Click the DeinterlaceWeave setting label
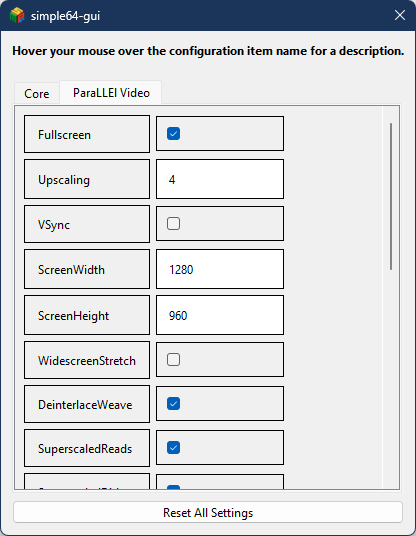This screenshot has width=416, height=536. [87, 404]
